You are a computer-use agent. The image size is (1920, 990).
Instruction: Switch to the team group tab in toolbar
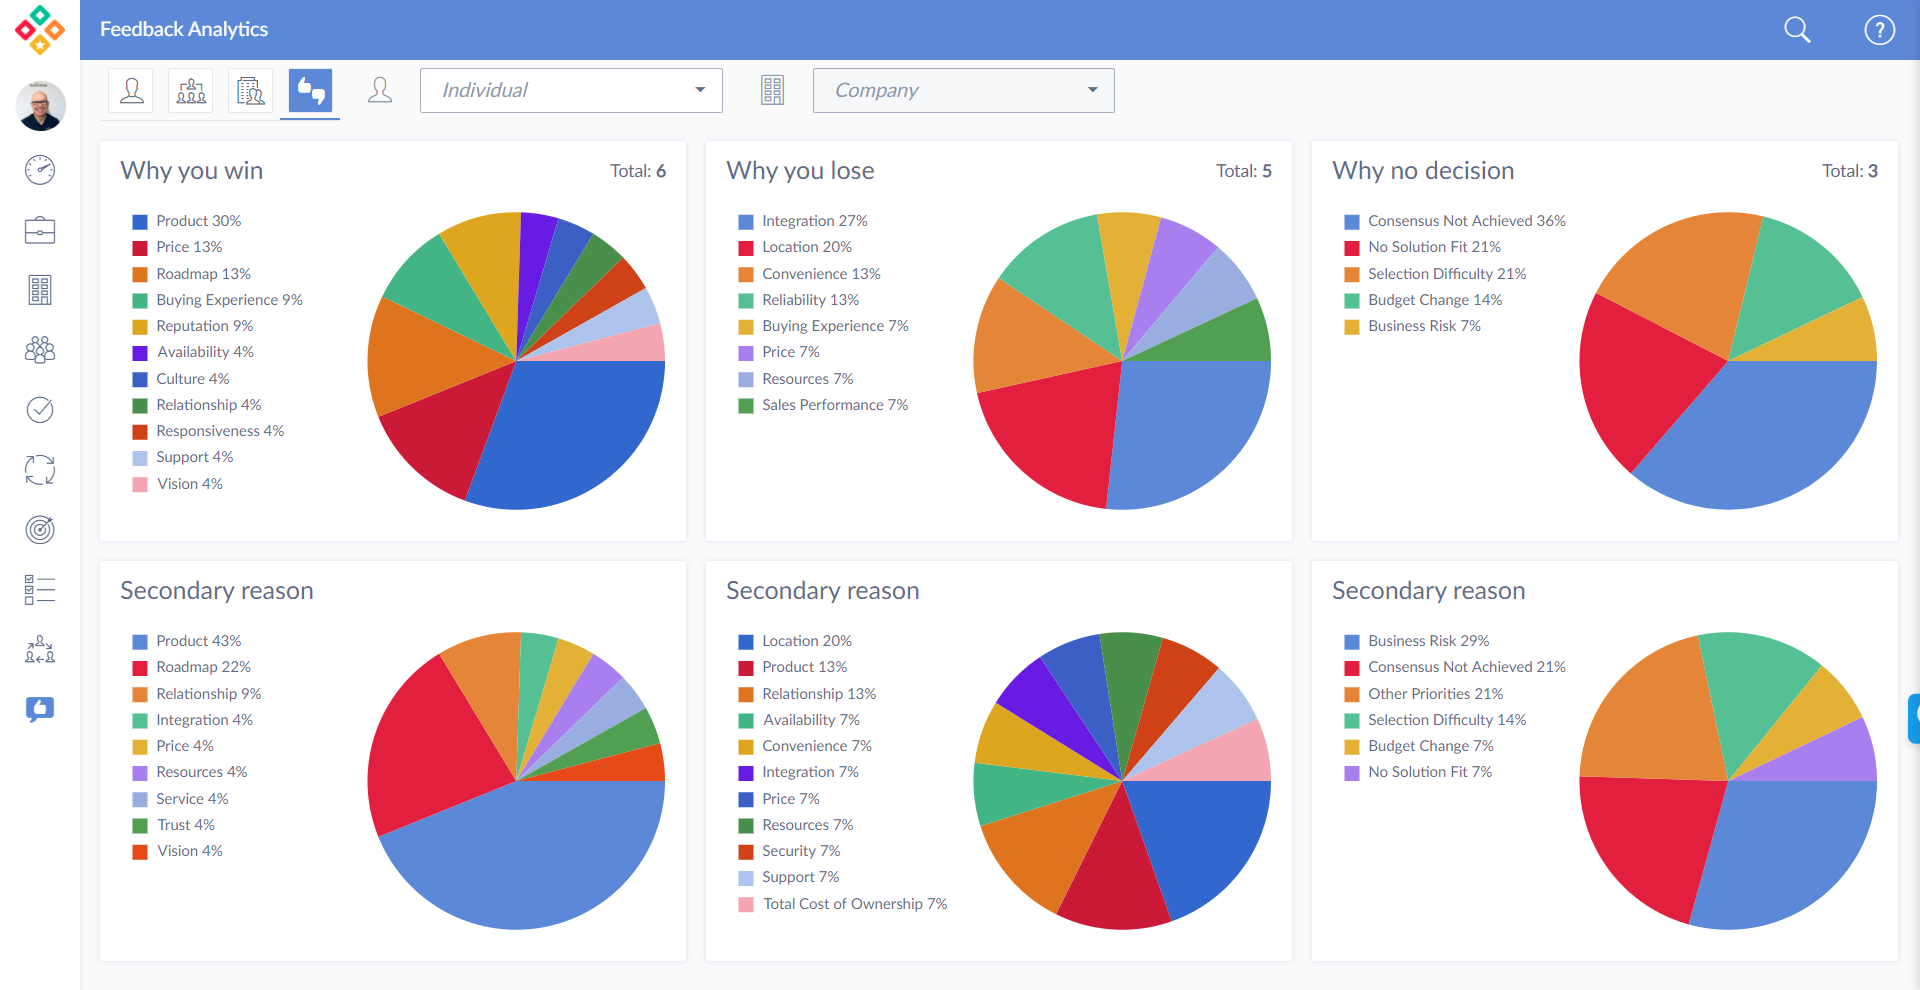click(x=191, y=91)
